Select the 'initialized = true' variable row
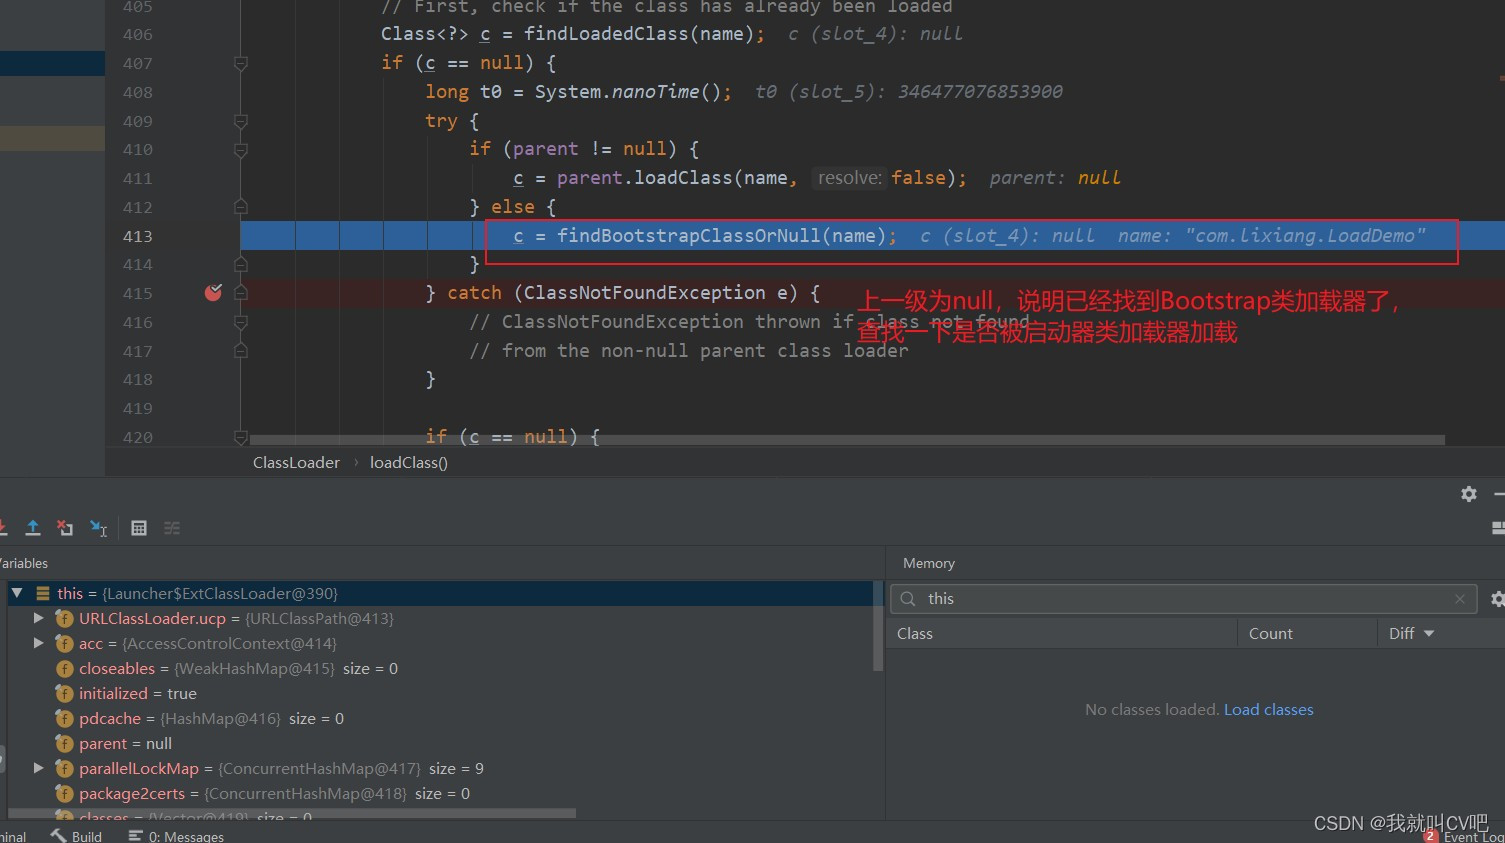Viewport: 1505px width, 843px height. [440, 693]
